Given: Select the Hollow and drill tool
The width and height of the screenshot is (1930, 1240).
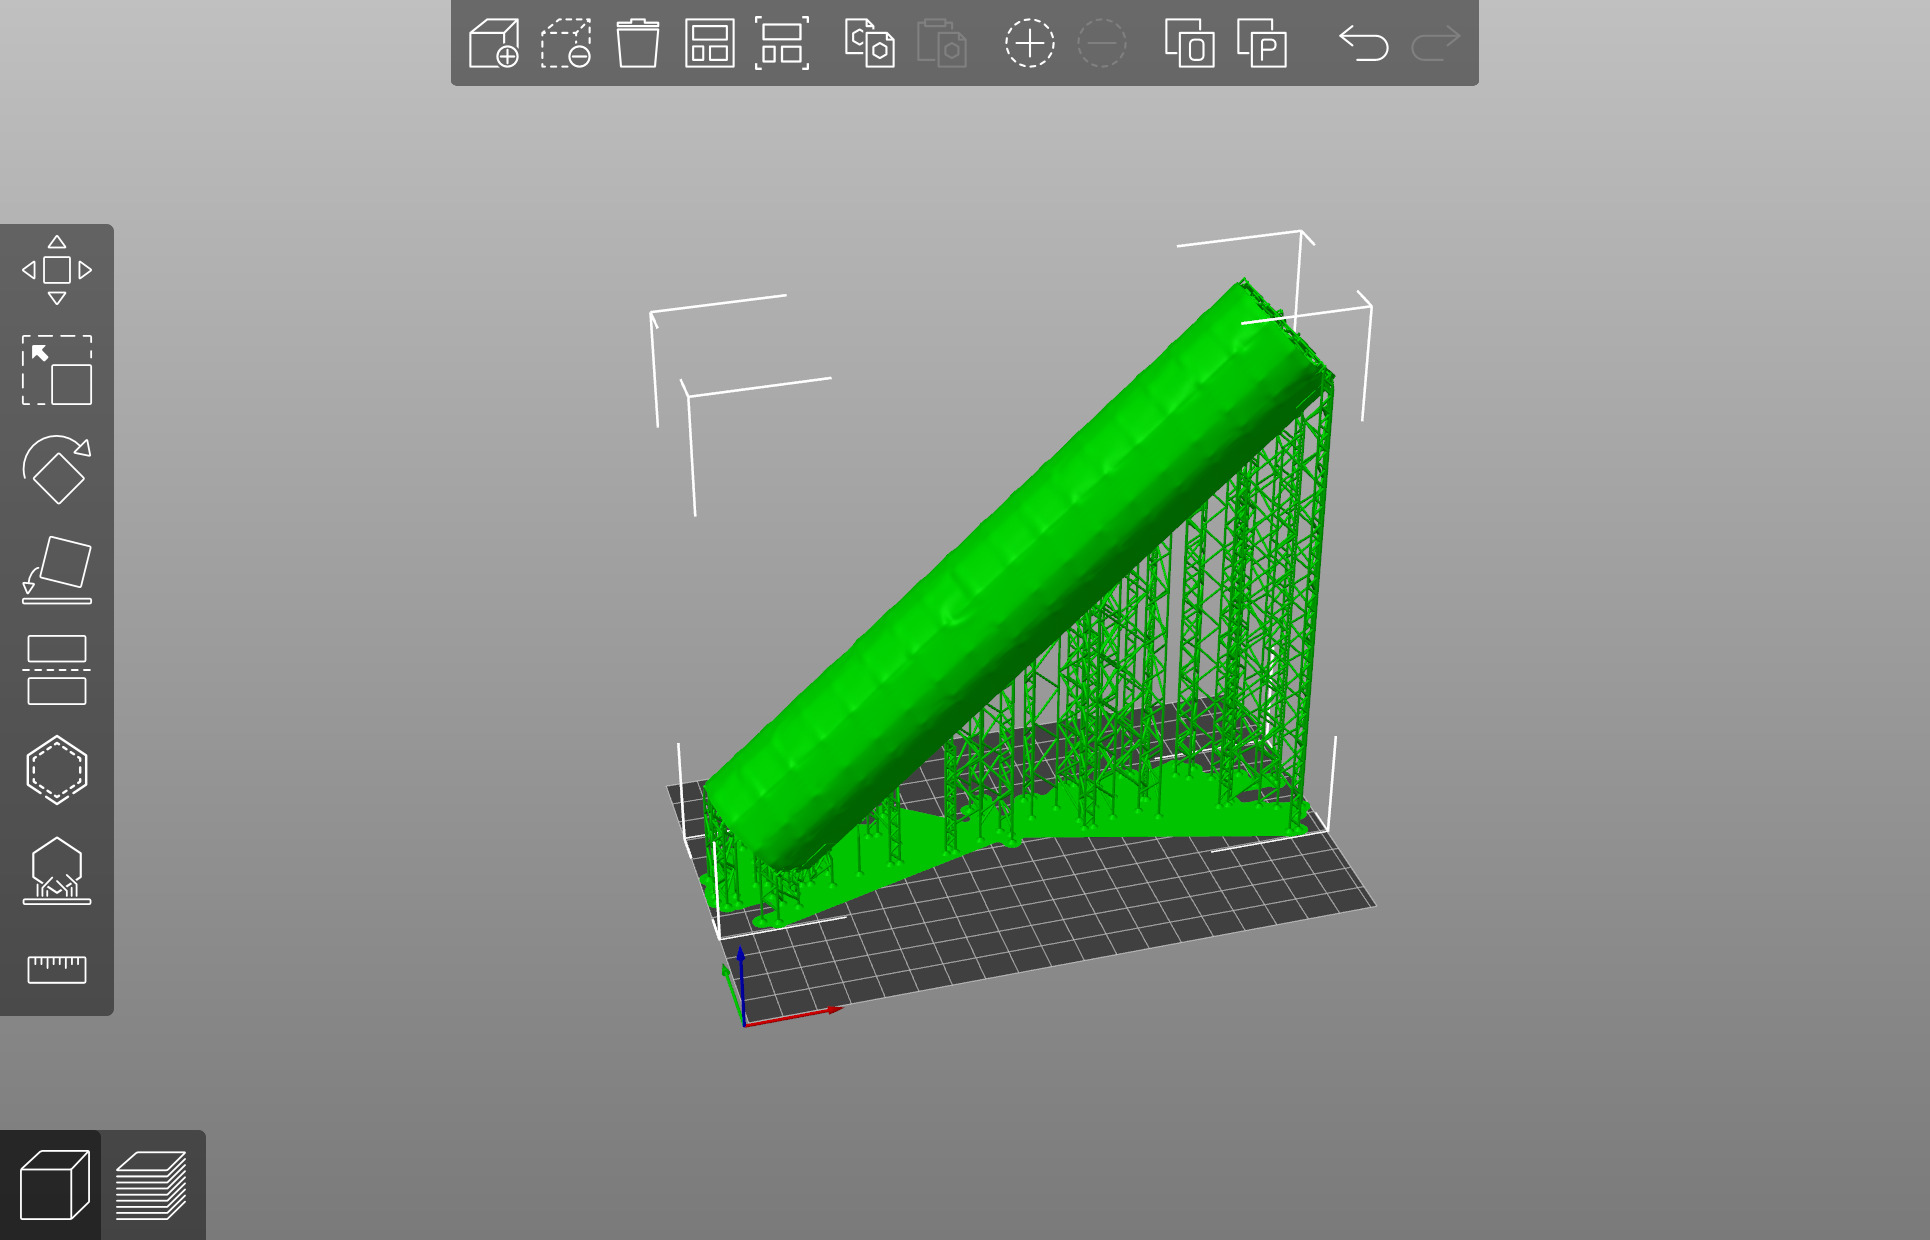Looking at the screenshot, I should point(57,770).
